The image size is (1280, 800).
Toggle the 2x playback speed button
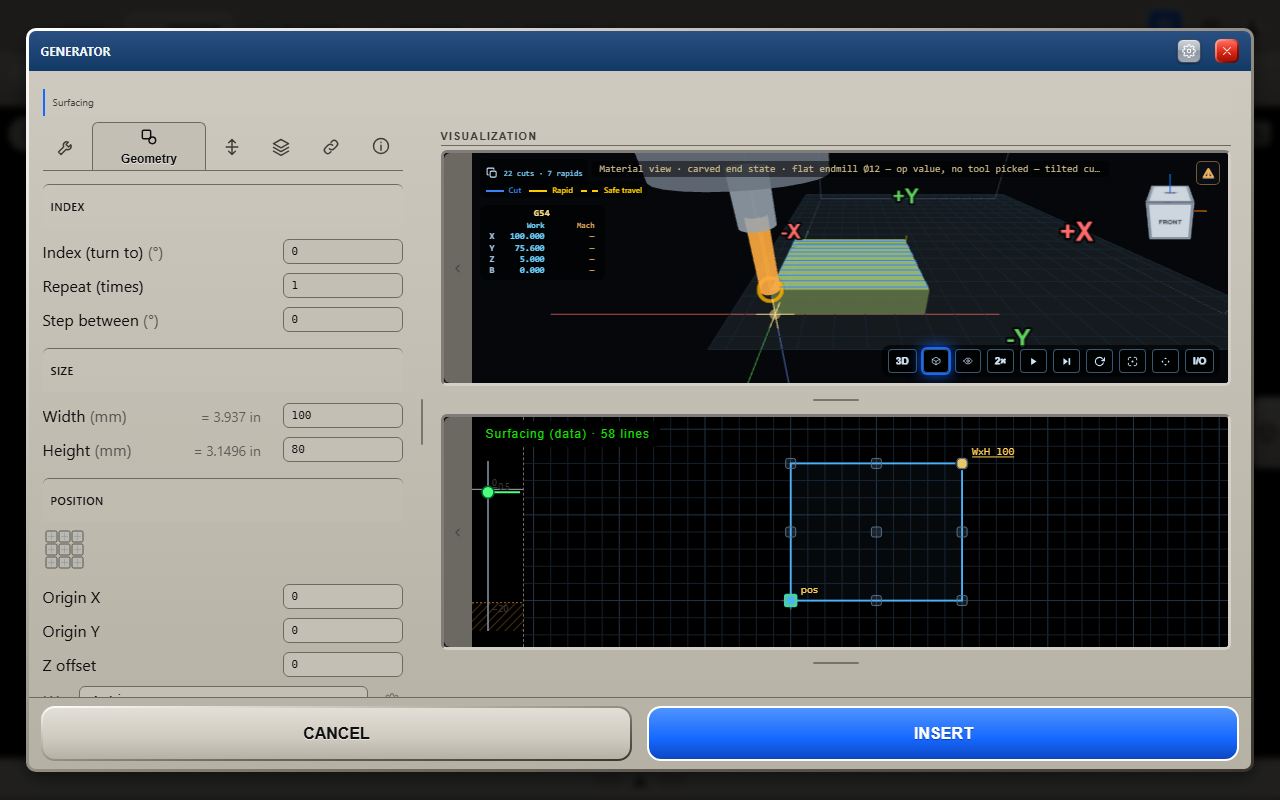coord(1000,361)
